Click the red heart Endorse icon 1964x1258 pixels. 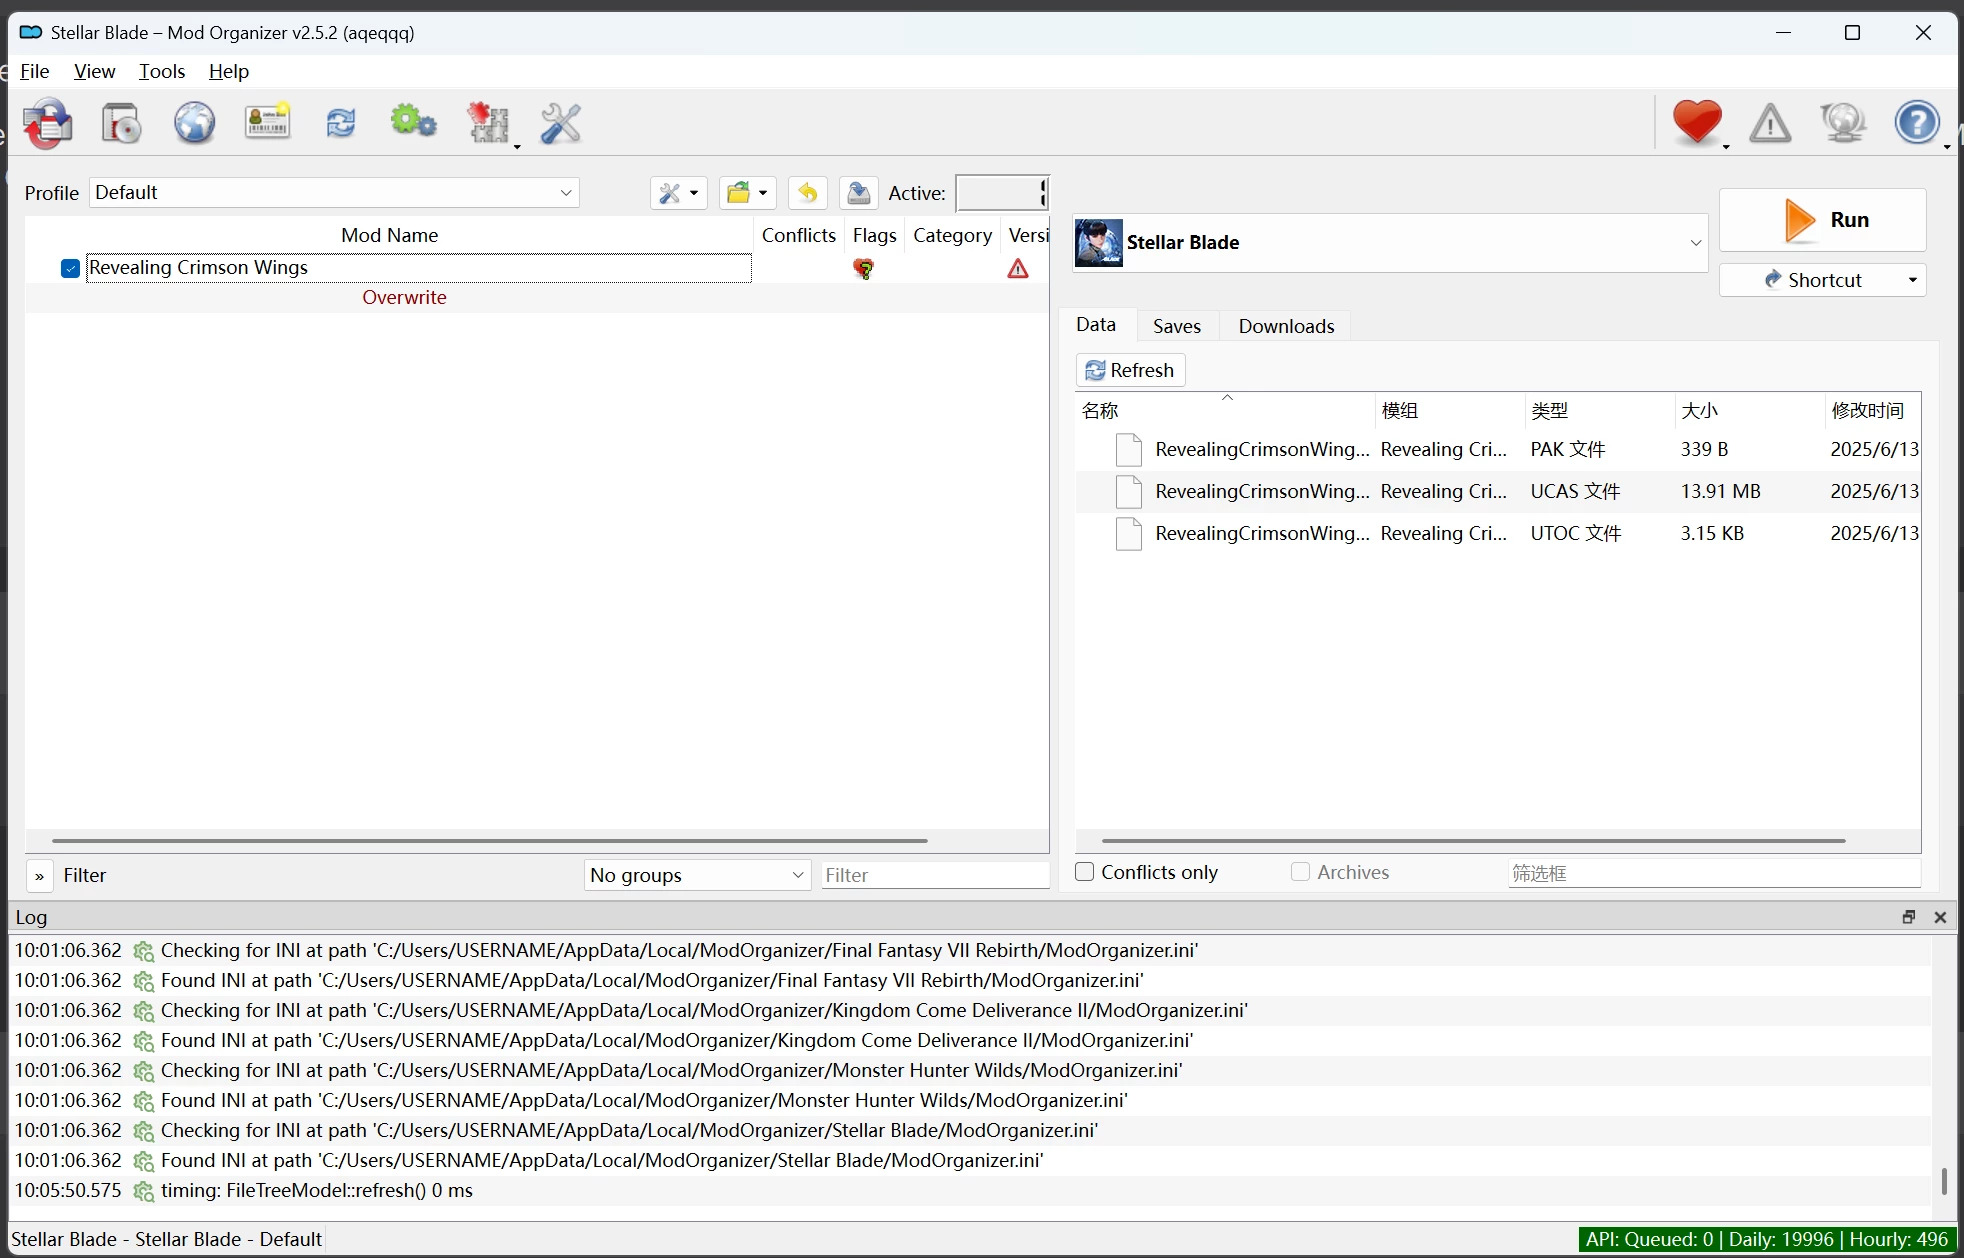1696,123
